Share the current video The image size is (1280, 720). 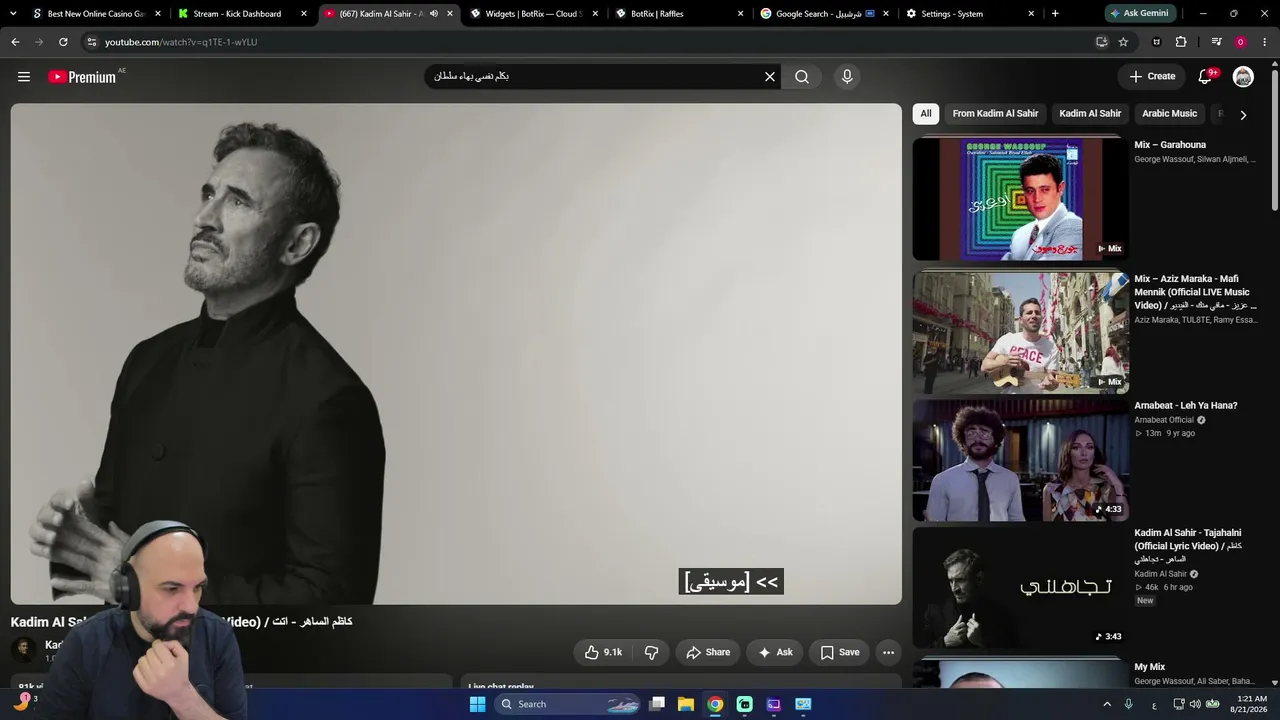[x=708, y=652]
